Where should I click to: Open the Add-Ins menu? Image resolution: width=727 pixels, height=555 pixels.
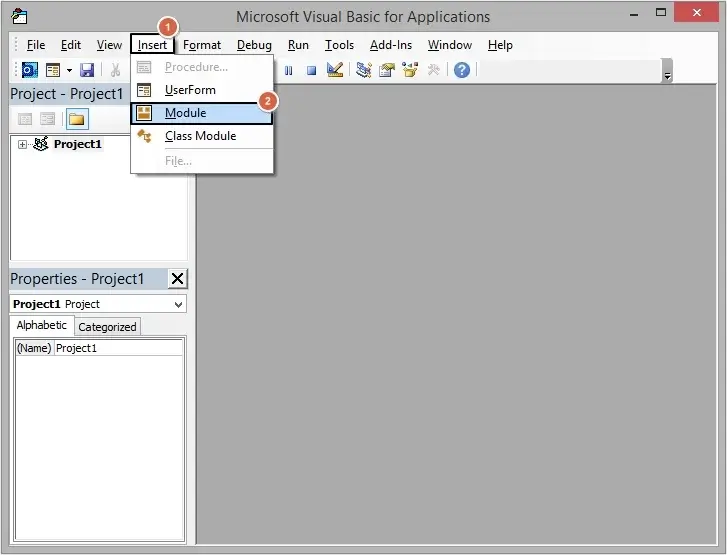pos(391,45)
